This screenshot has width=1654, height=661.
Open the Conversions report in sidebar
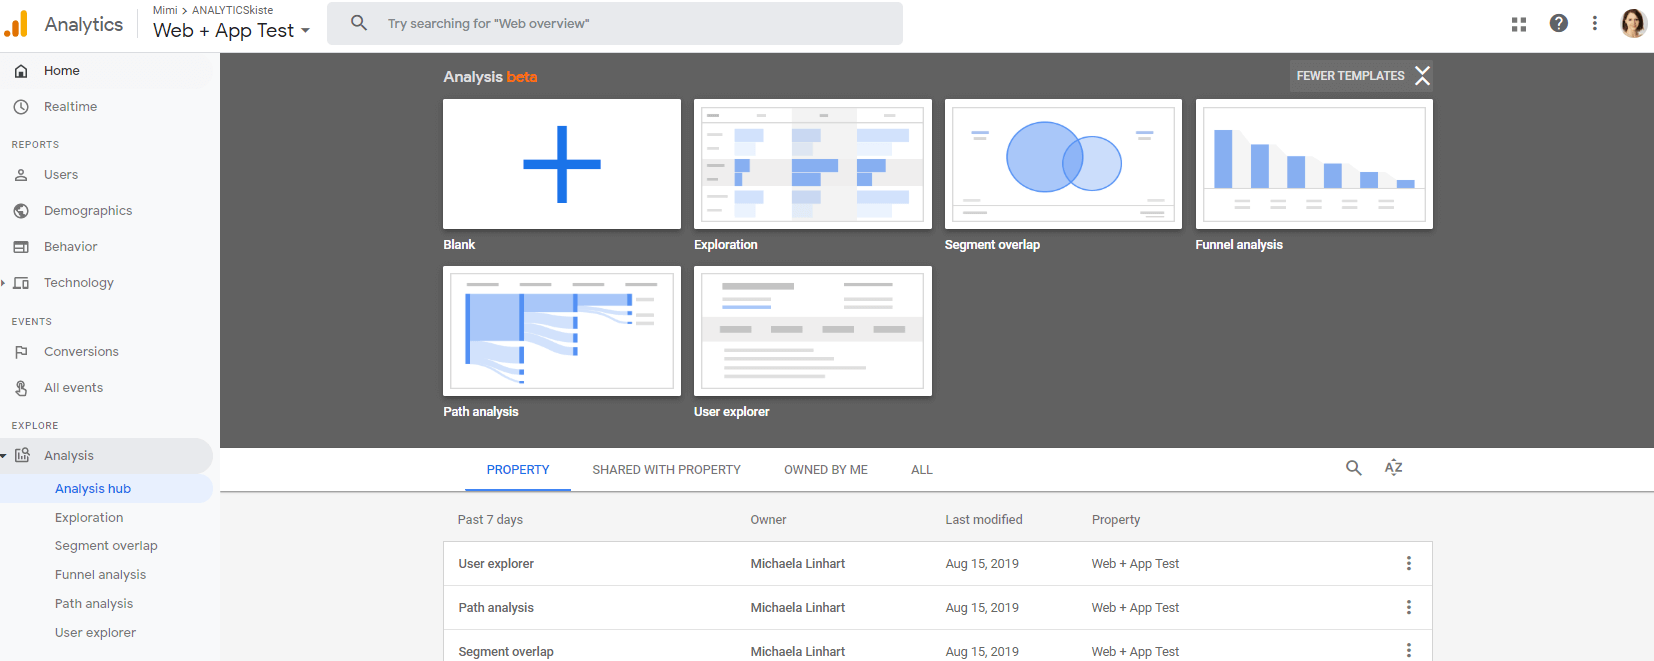point(81,352)
